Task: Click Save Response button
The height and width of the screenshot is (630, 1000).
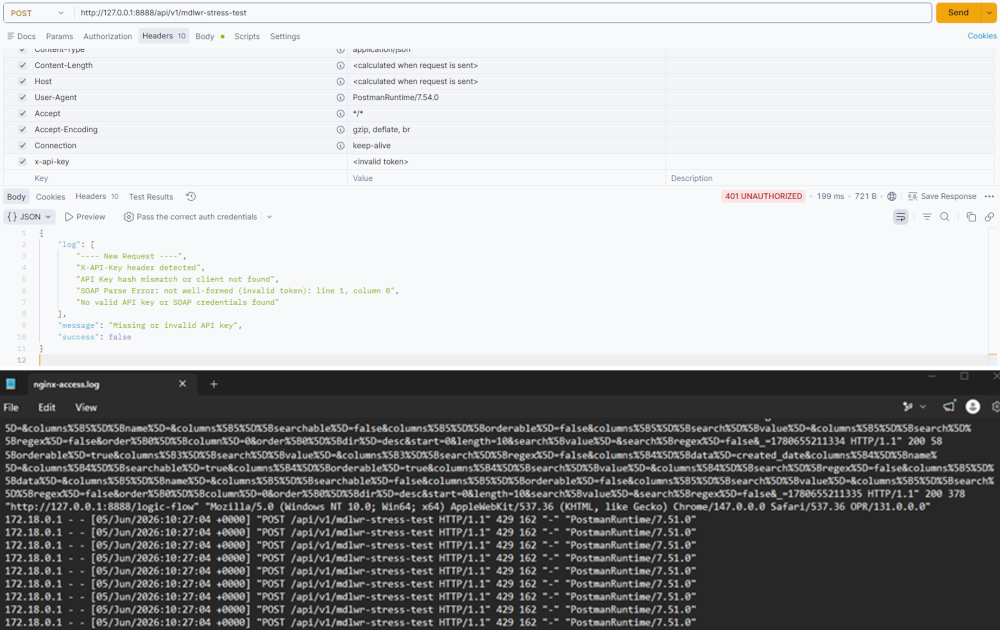Action: [x=942, y=196]
